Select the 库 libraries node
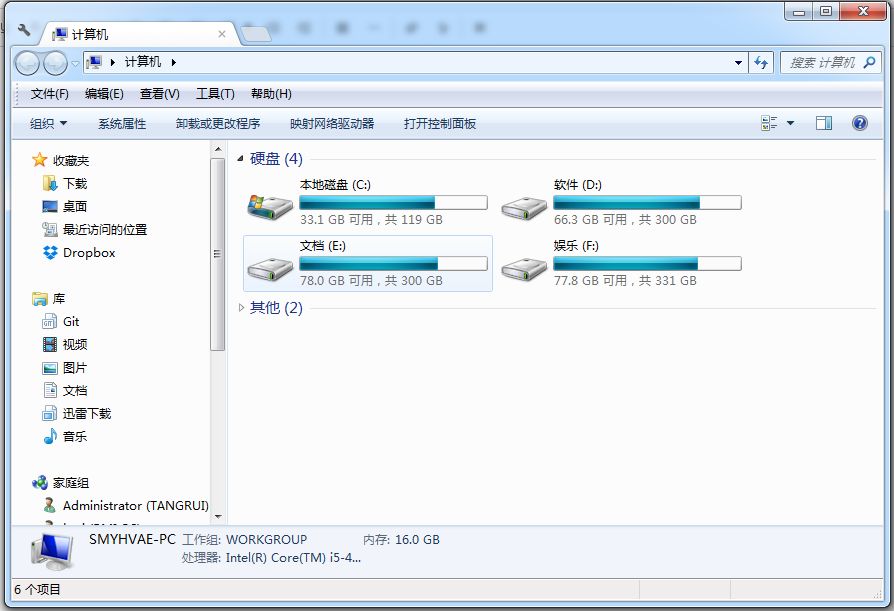 click(x=59, y=299)
